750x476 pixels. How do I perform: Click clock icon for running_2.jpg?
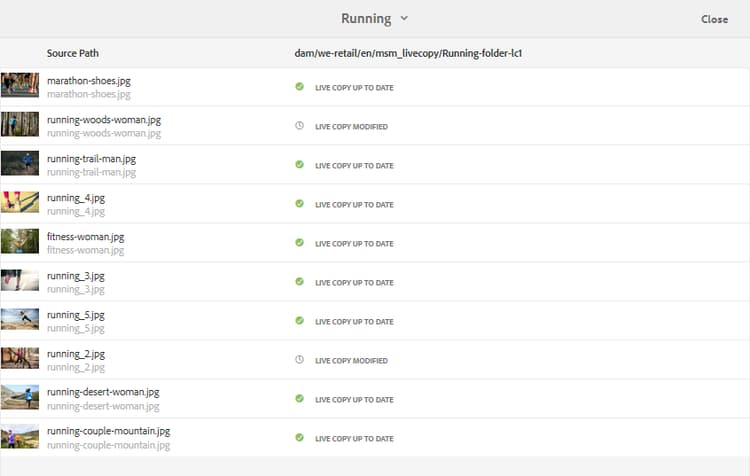(x=299, y=359)
